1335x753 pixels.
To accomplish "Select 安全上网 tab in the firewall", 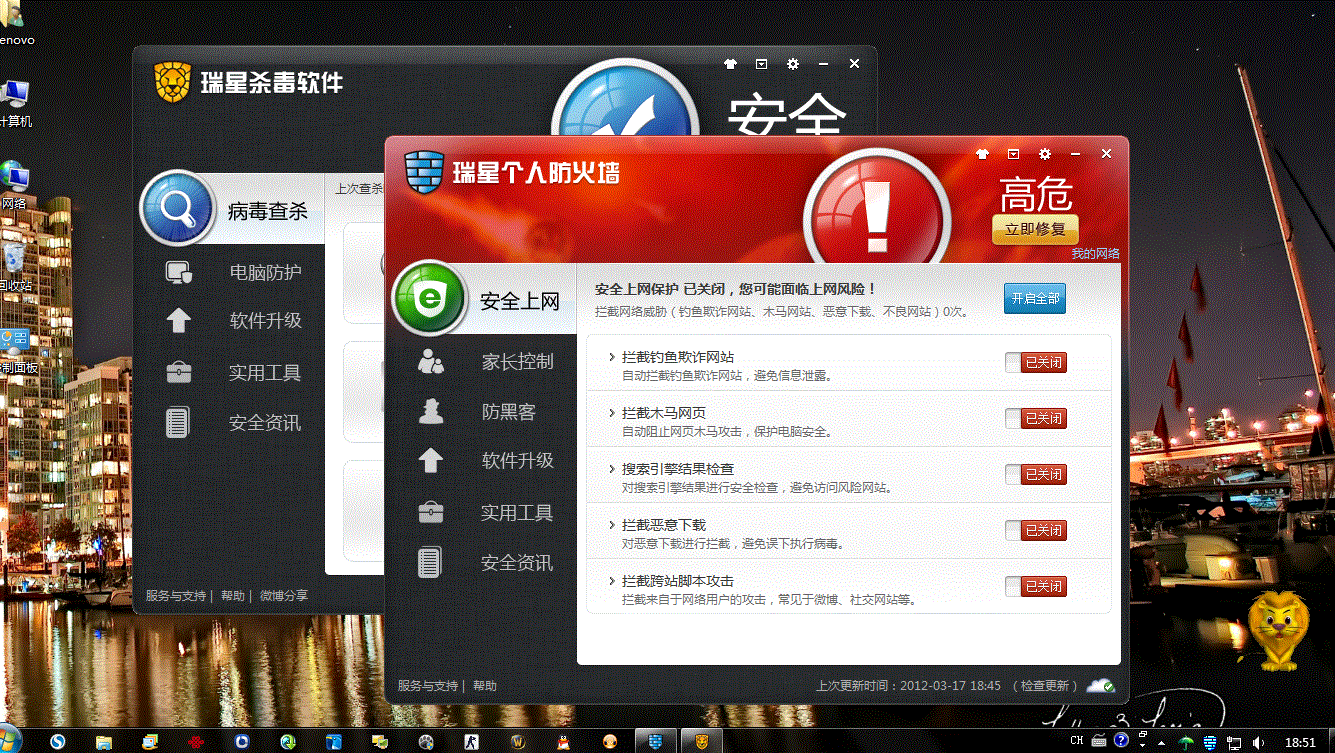I will pyautogui.click(x=483, y=299).
